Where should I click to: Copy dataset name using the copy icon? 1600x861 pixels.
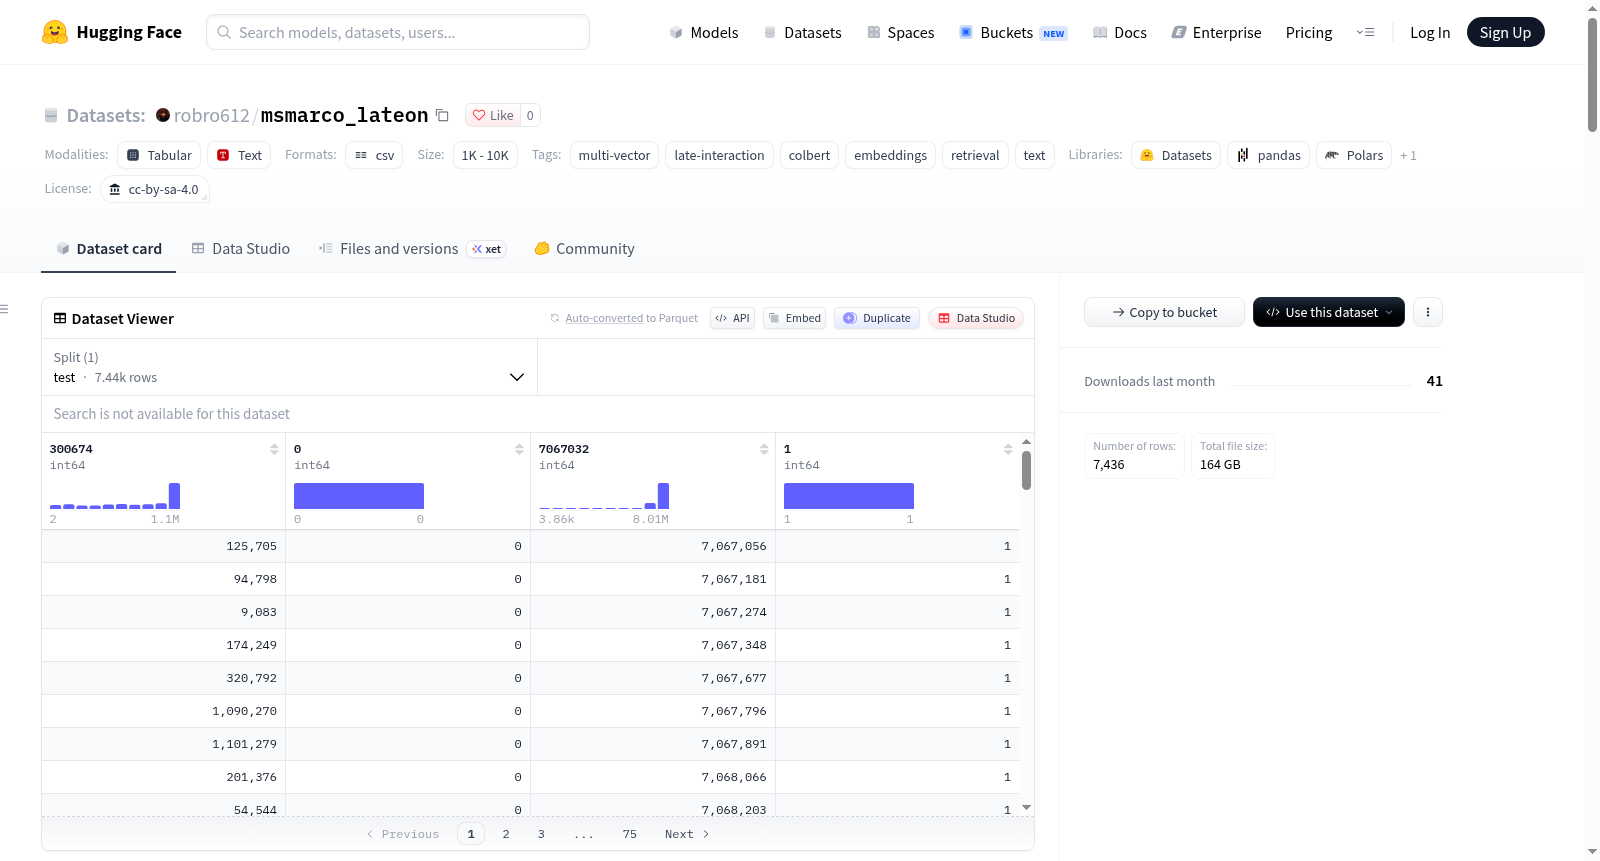[x=442, y=115]
